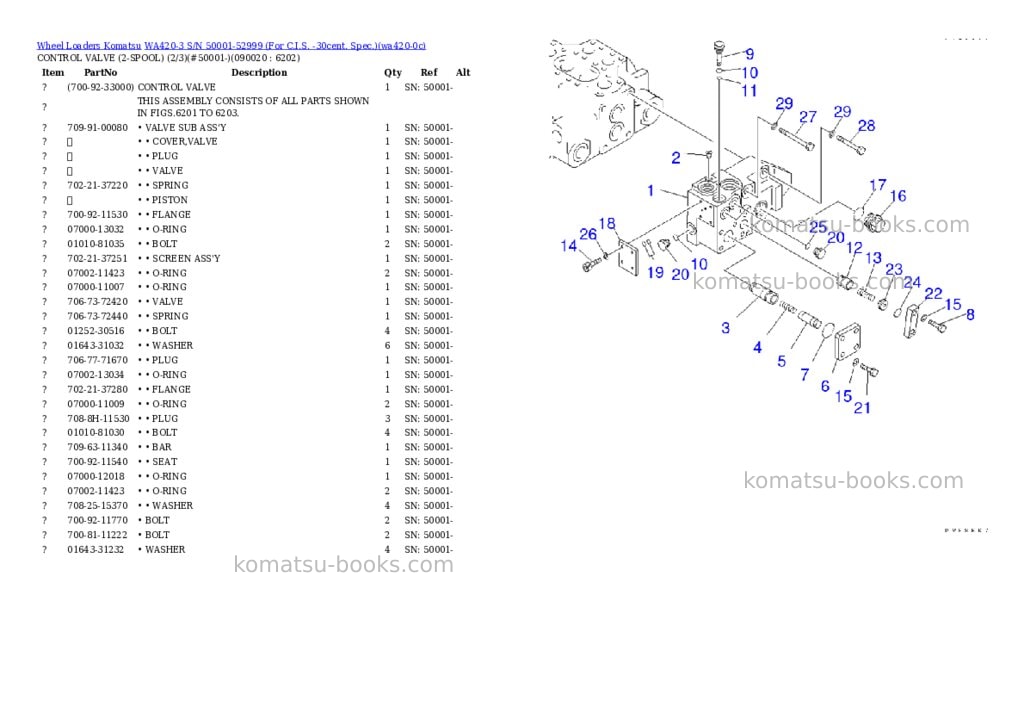Click diagram callout number 28
Viewport: 1024px width, 725px height.
point(867,126)
